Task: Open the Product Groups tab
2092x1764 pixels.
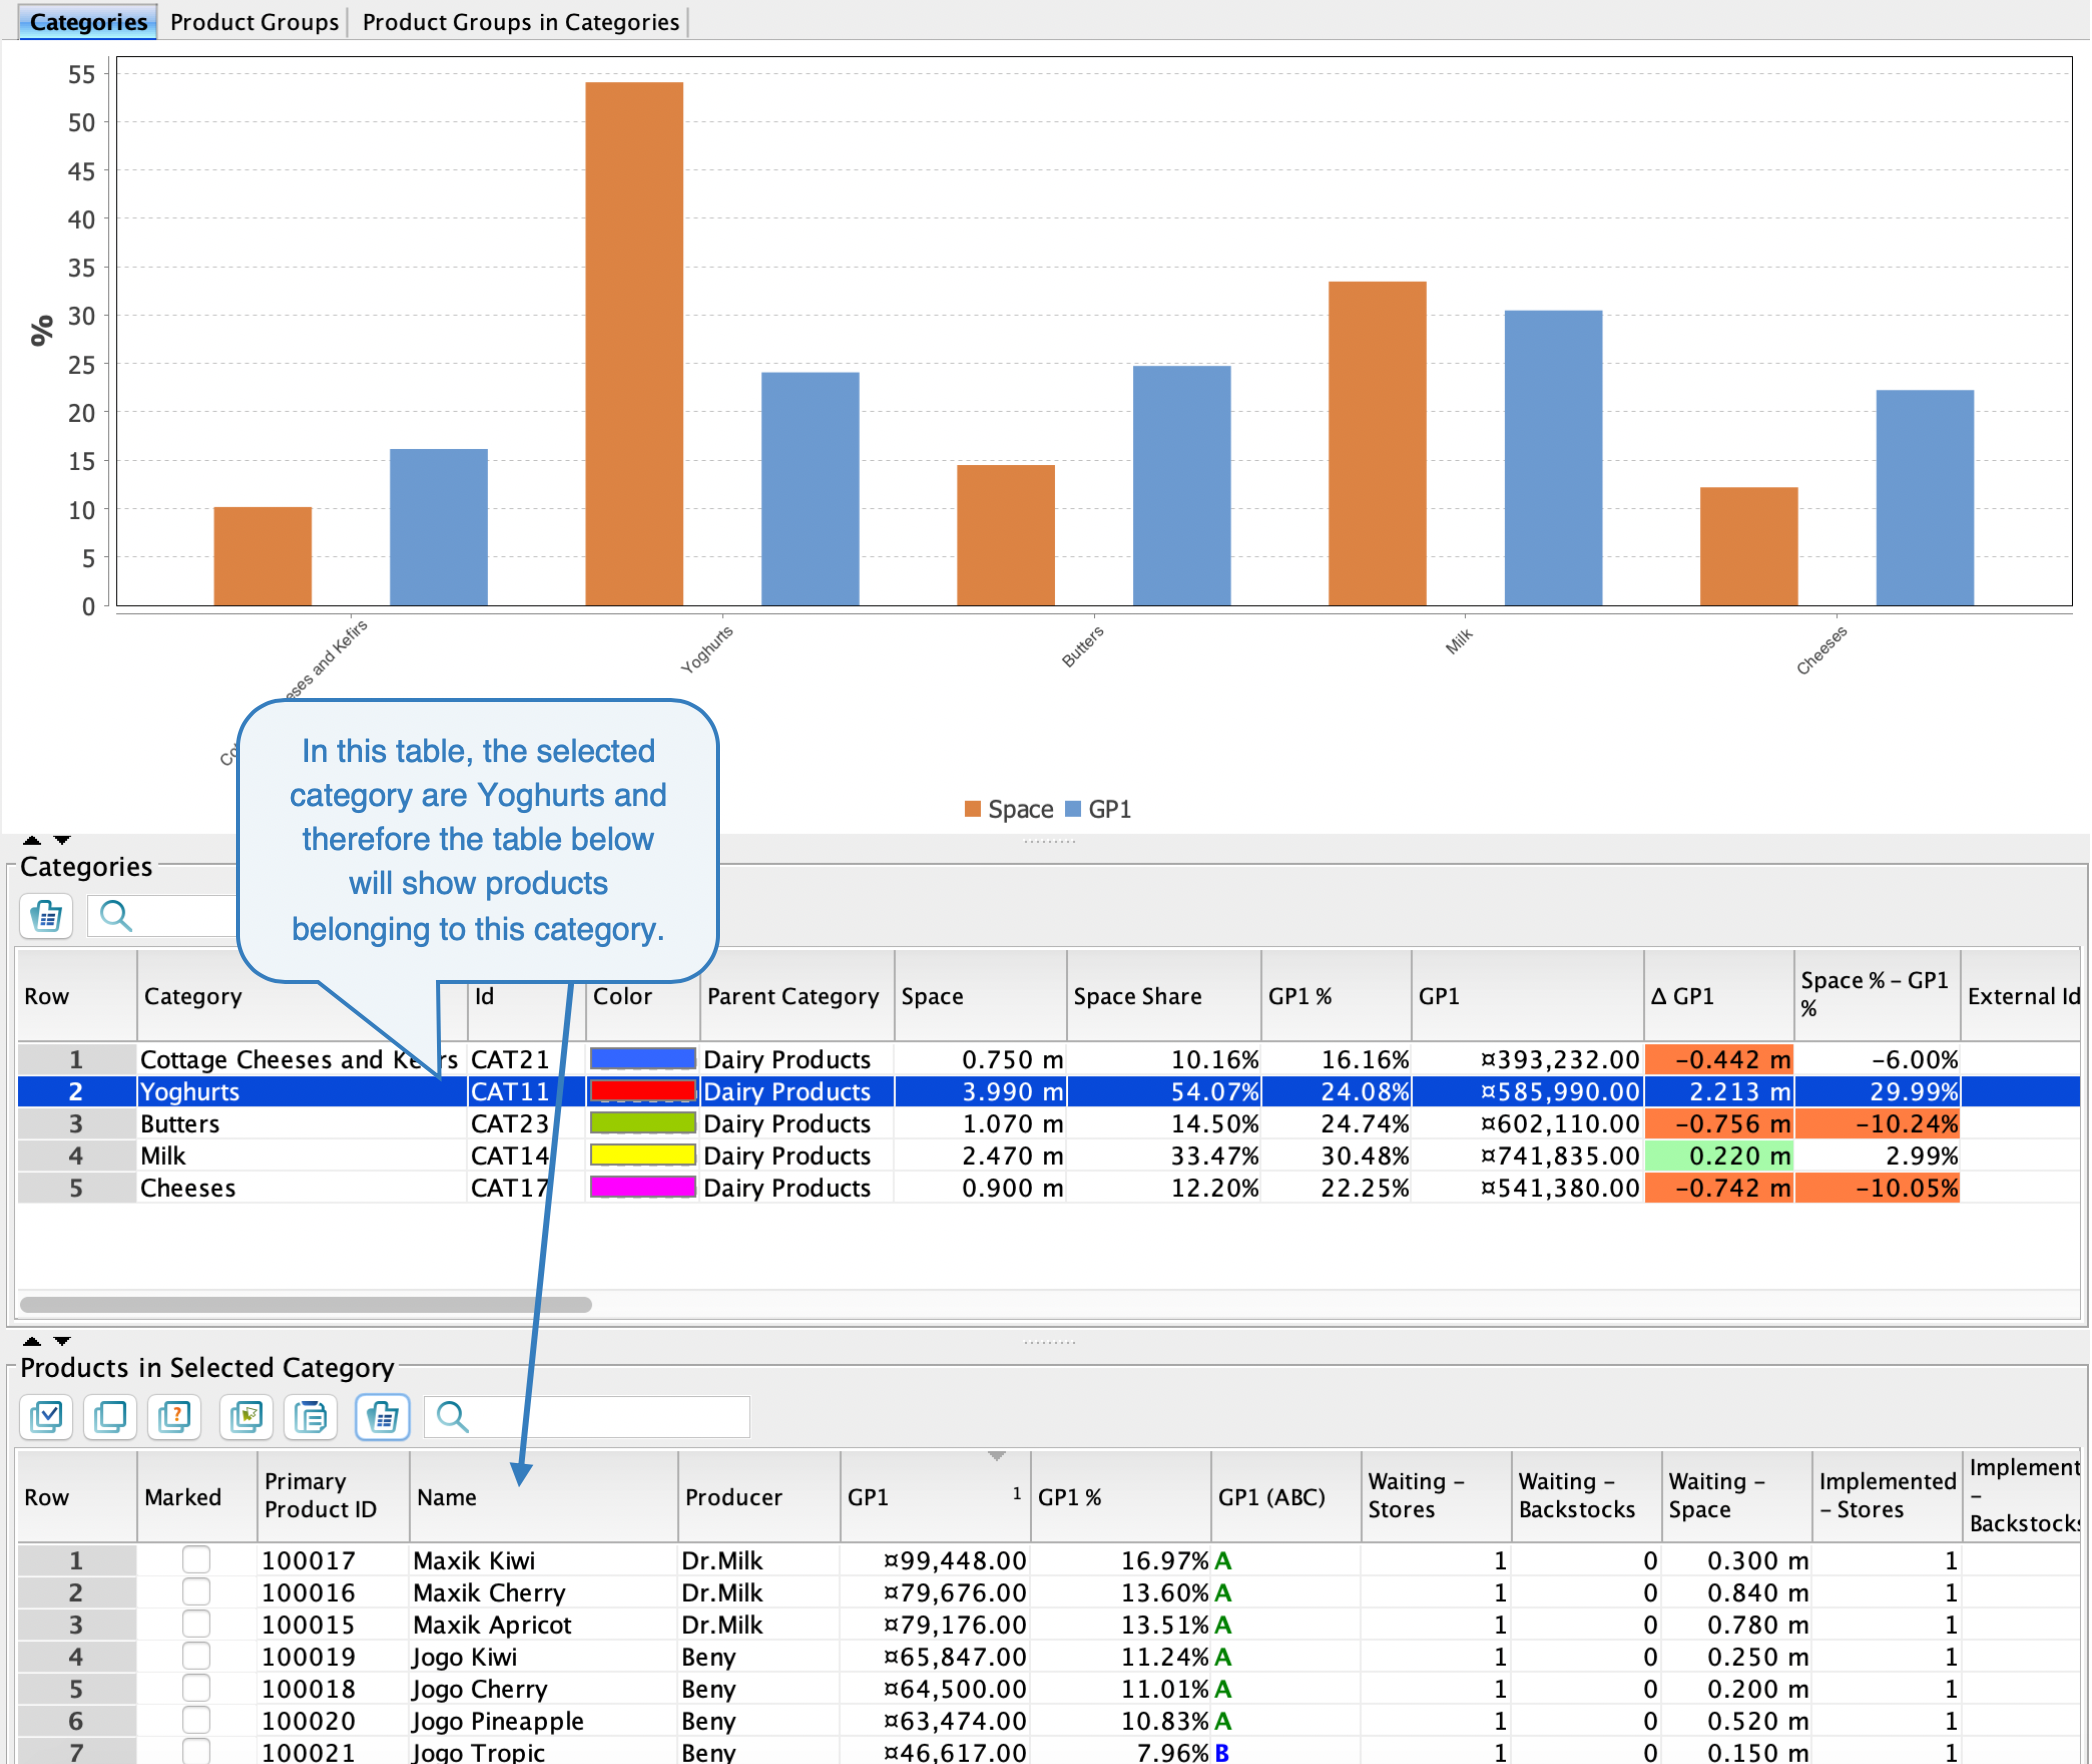Action: 254,22
